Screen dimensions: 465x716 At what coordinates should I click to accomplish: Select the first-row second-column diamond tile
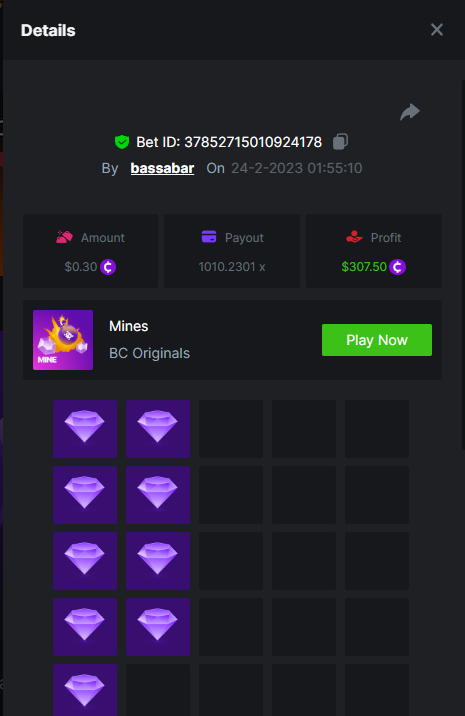[158, 429]
